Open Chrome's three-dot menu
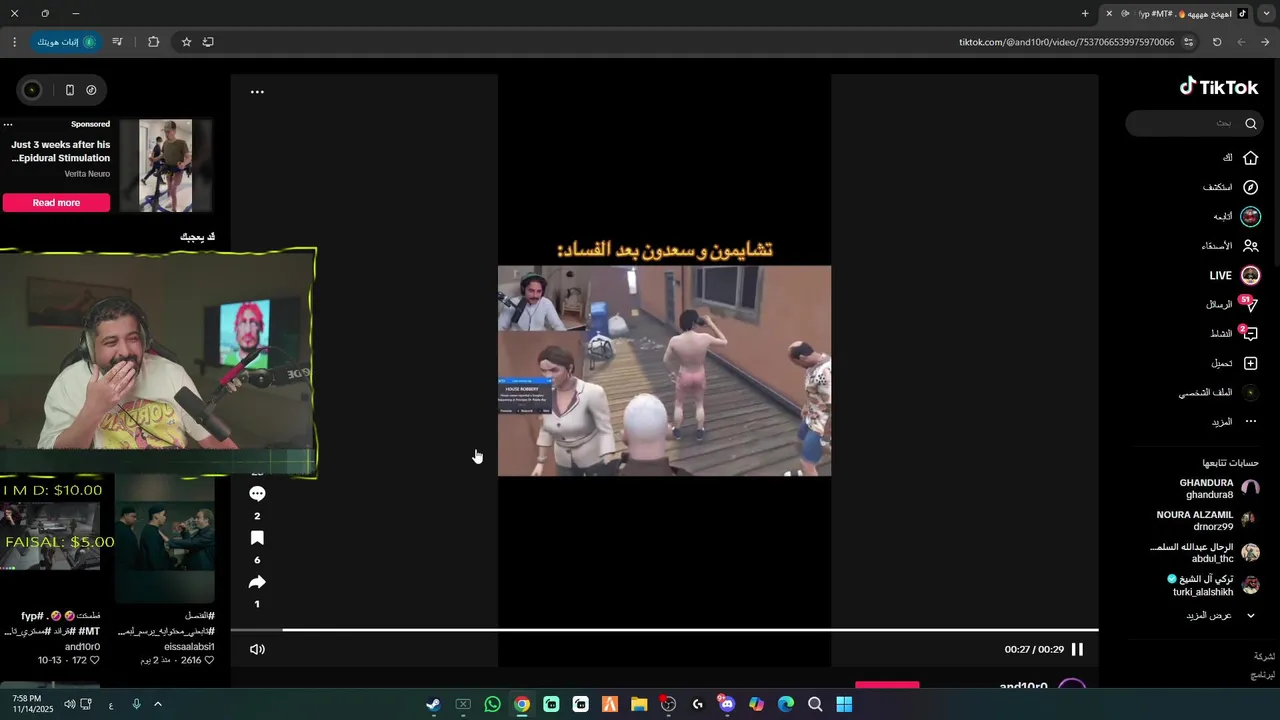1280x720 pixels. click(14, 42)
